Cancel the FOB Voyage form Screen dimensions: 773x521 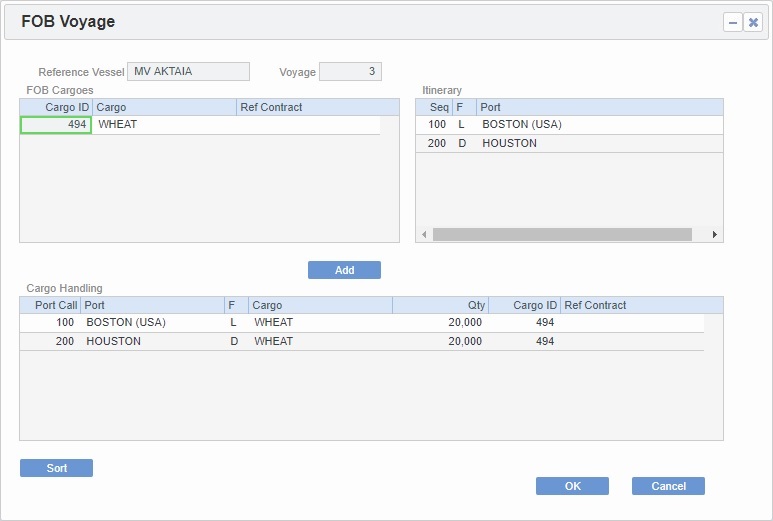(x=668, y=486)
